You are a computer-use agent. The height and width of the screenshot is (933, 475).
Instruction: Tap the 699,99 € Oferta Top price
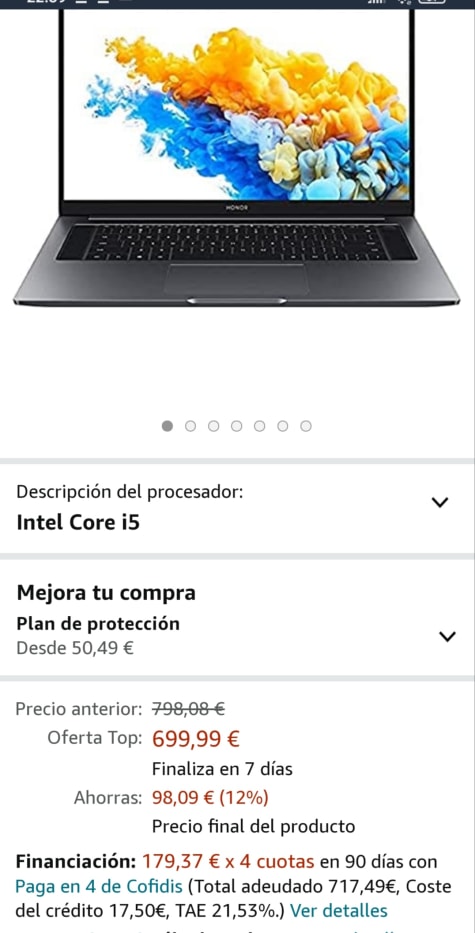pos(196,739)
